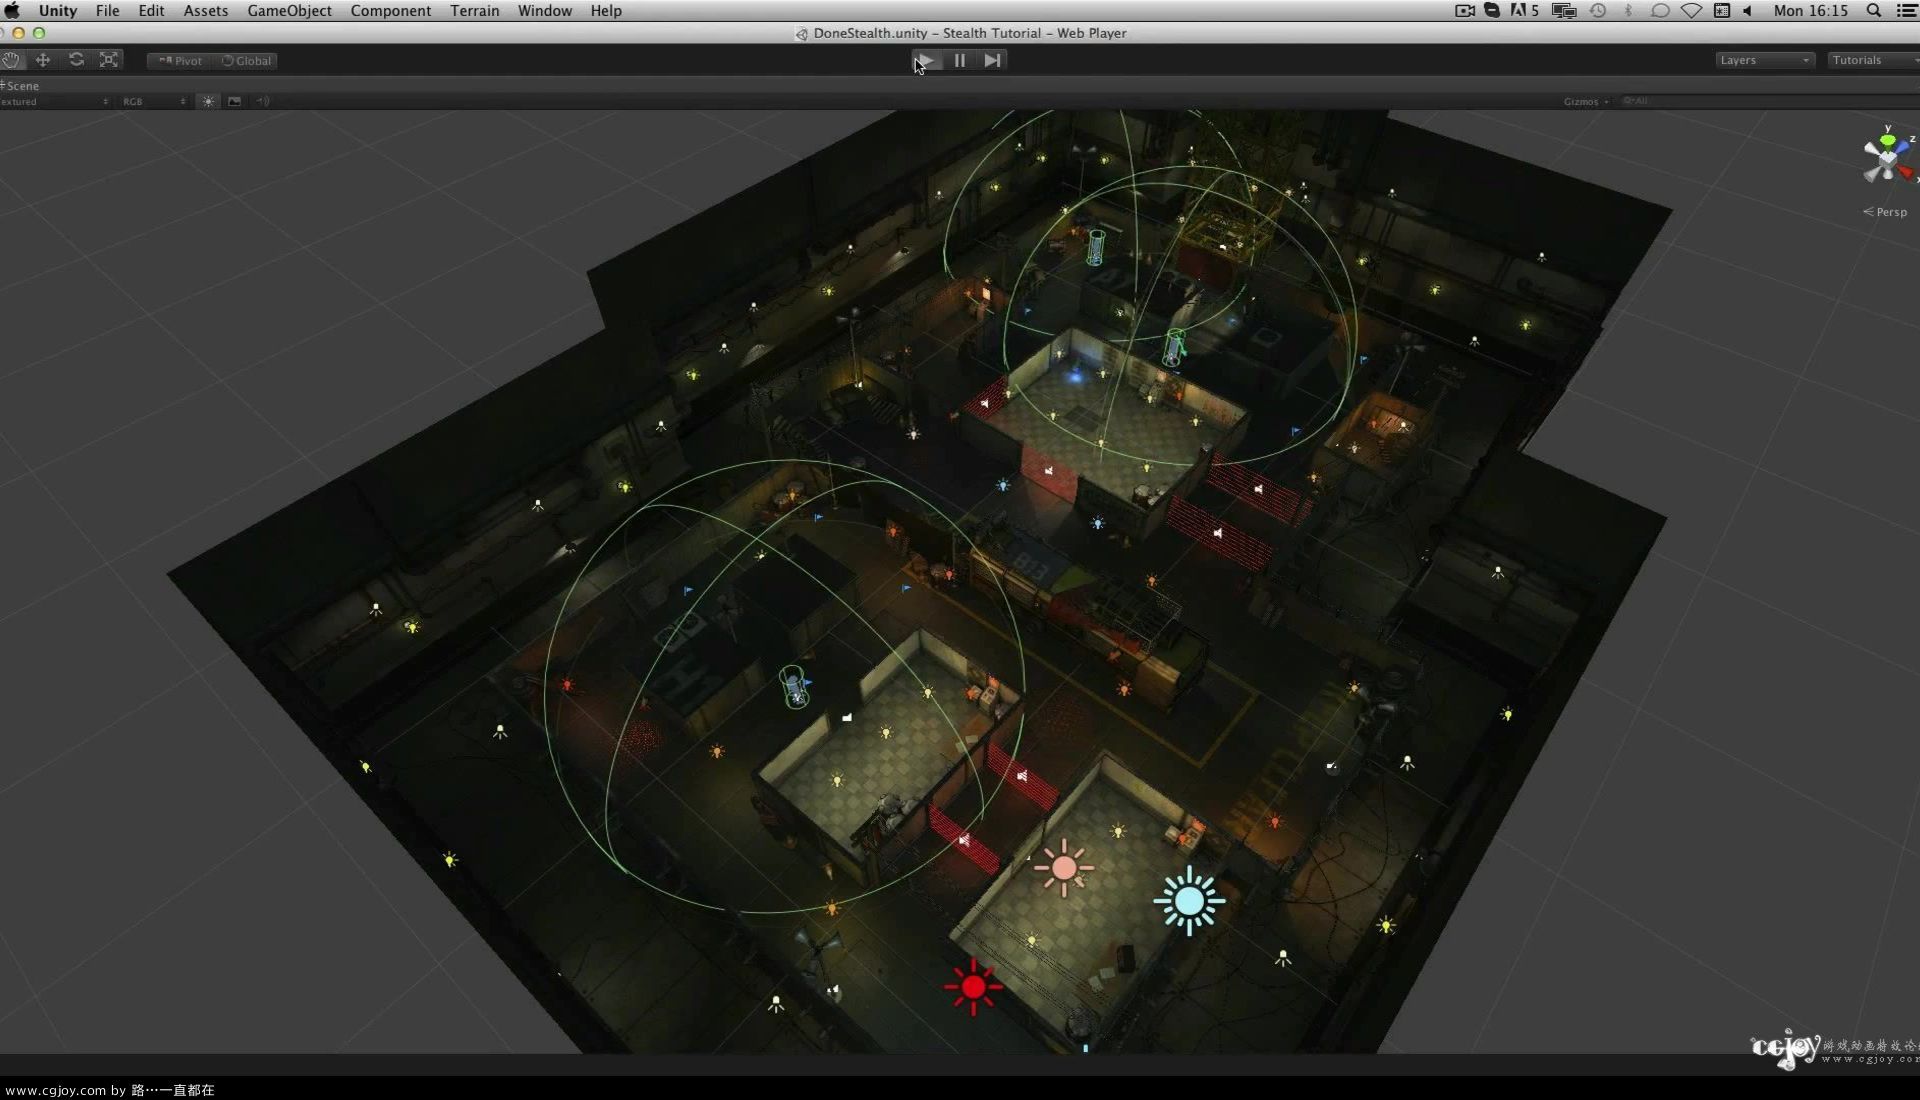Image resolution: width=1920 pixels, height=1100 pixels.
Task: Open the Edit menu
Action: pyautogui.click(x=151, y=10)
